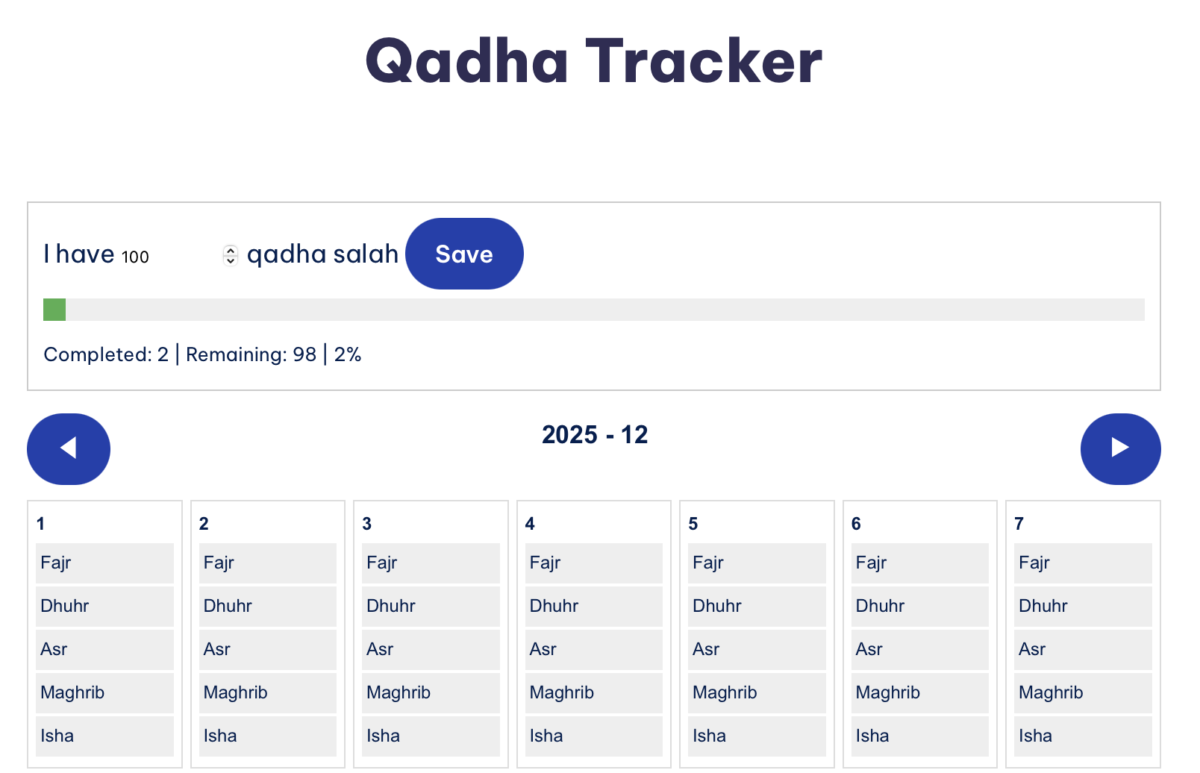Mark Dhuhr as done on day 2
Viewport: 1200px width, 773px height.
pos(267,605)
